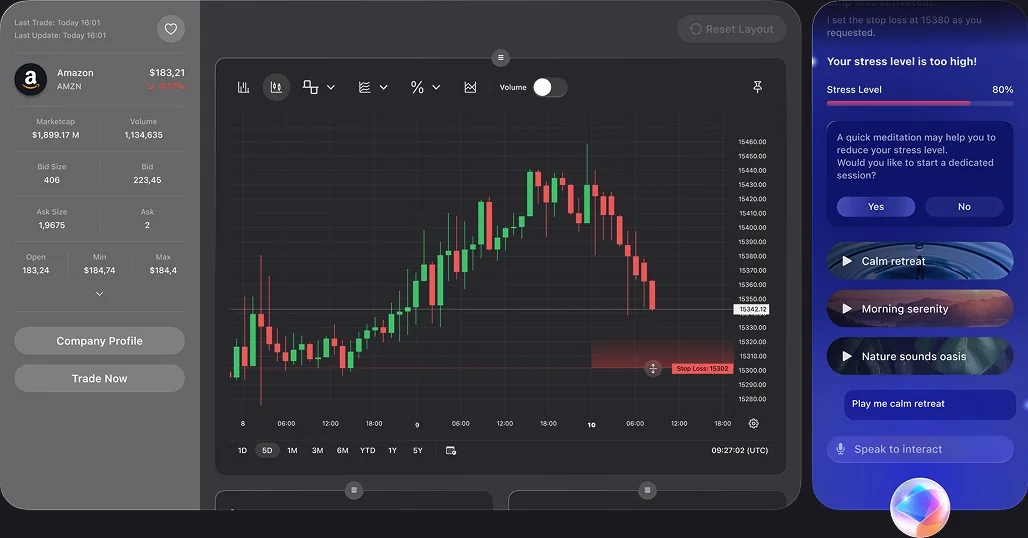Click the Bid value 223,45
The height and width of the screenshot is (538, 1028).
[x=147, y=180]
